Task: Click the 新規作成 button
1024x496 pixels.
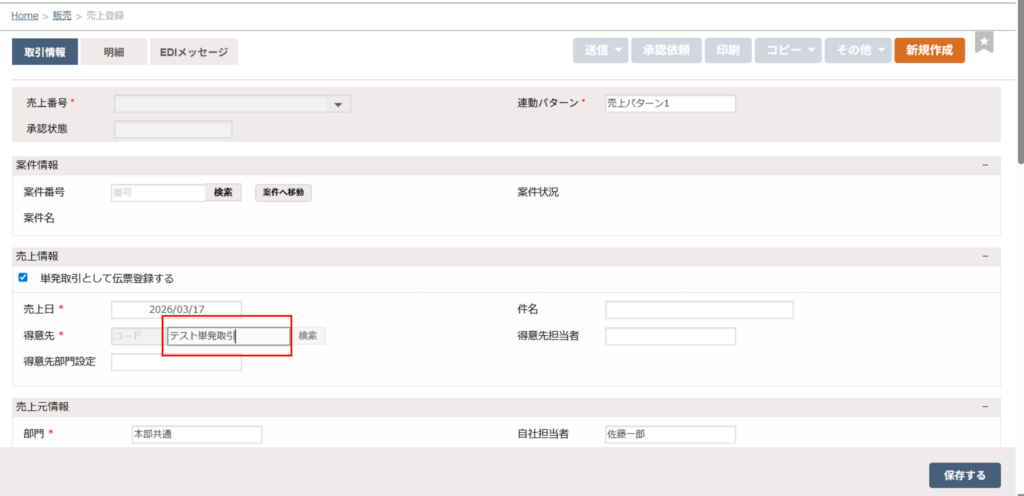Action: (x=929, y=50)
